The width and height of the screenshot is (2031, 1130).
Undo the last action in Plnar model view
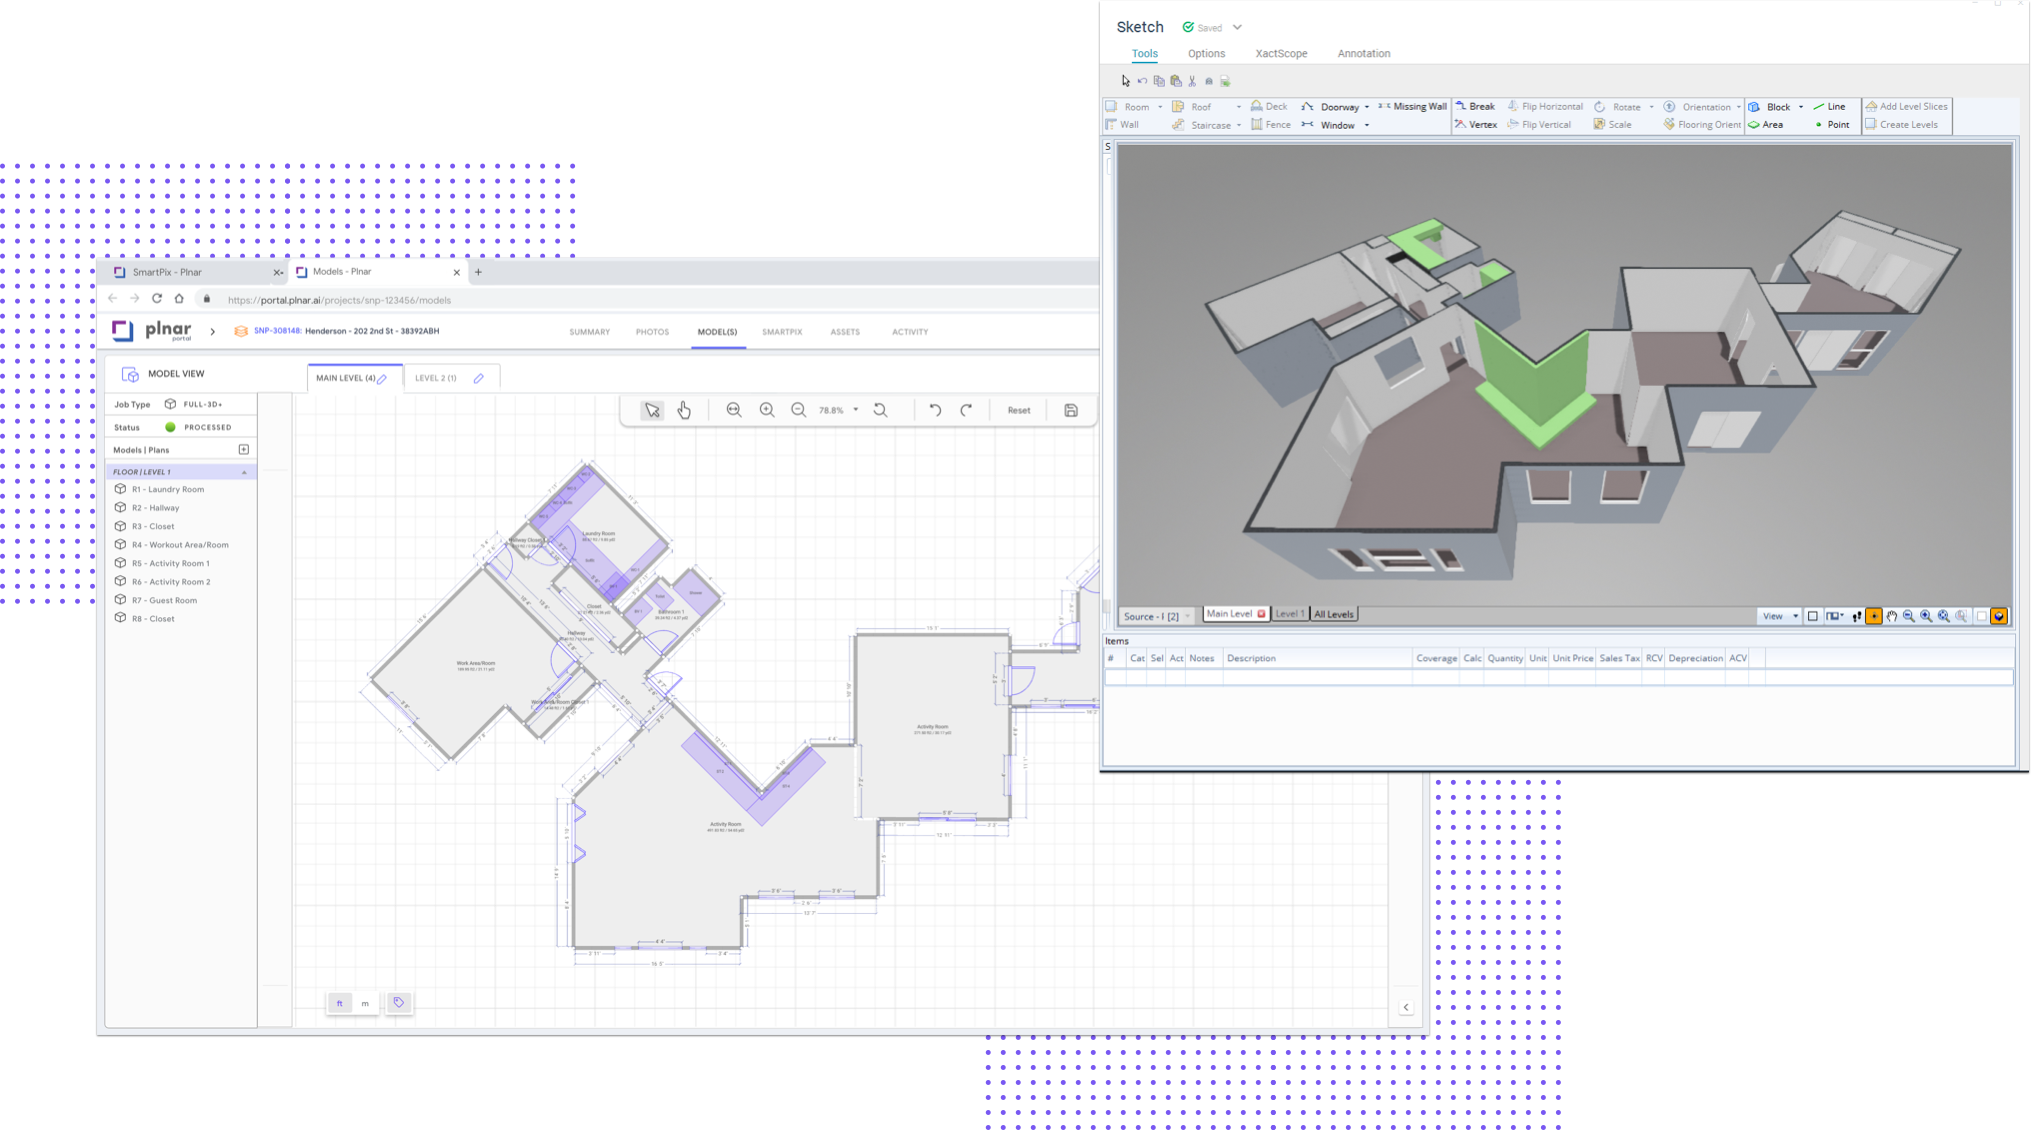[935, 410]
